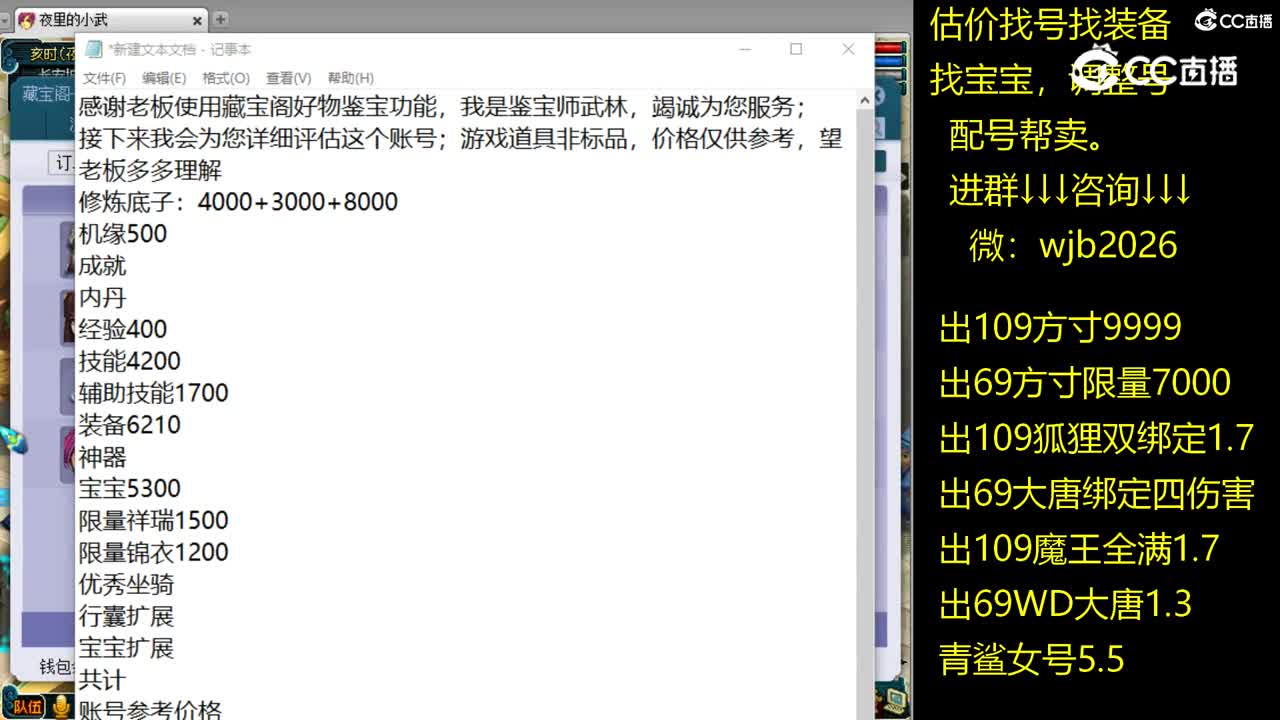The width and height of the screenshot is (1280, 720).
Task: Open the 编辑(E) menu in Notepad
Action: 164,78
